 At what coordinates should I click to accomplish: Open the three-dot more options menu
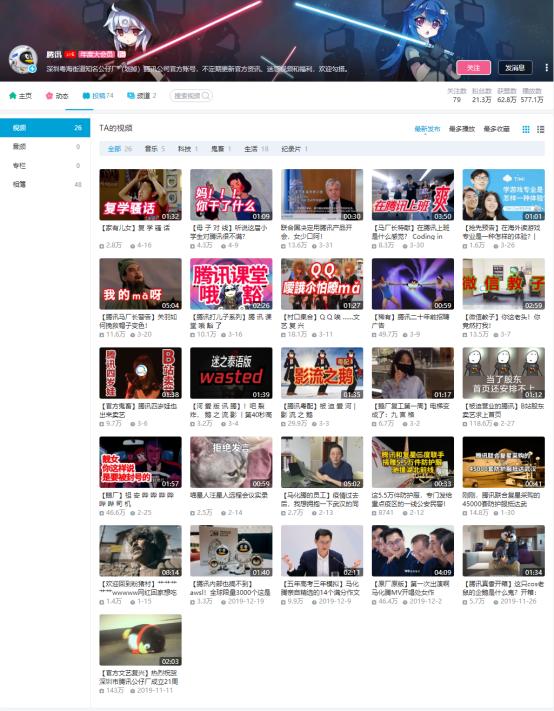pyautogui.click(x=546, y=68)
